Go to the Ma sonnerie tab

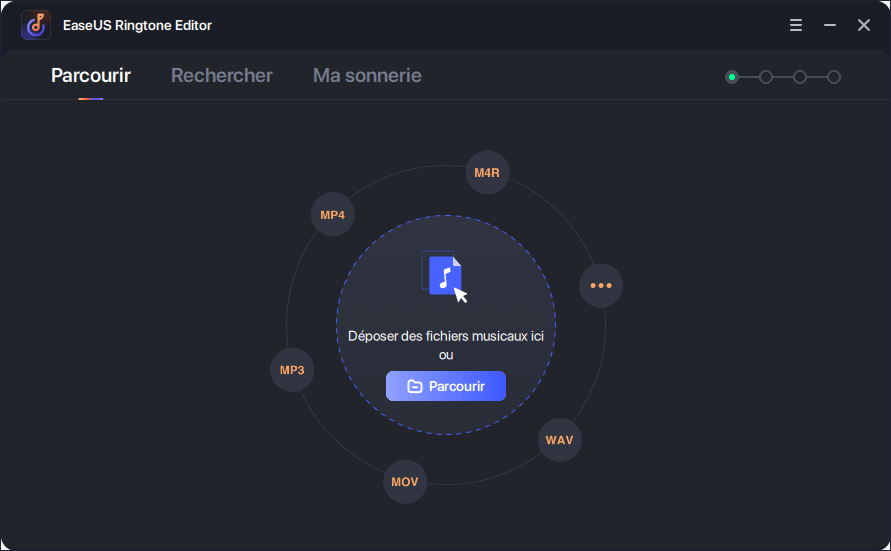coord(367,76)
